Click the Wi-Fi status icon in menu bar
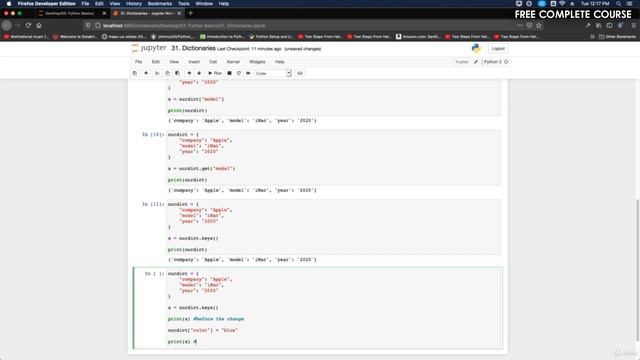Image resolution: width=640 pixels, height=360 pixels. 562,4
